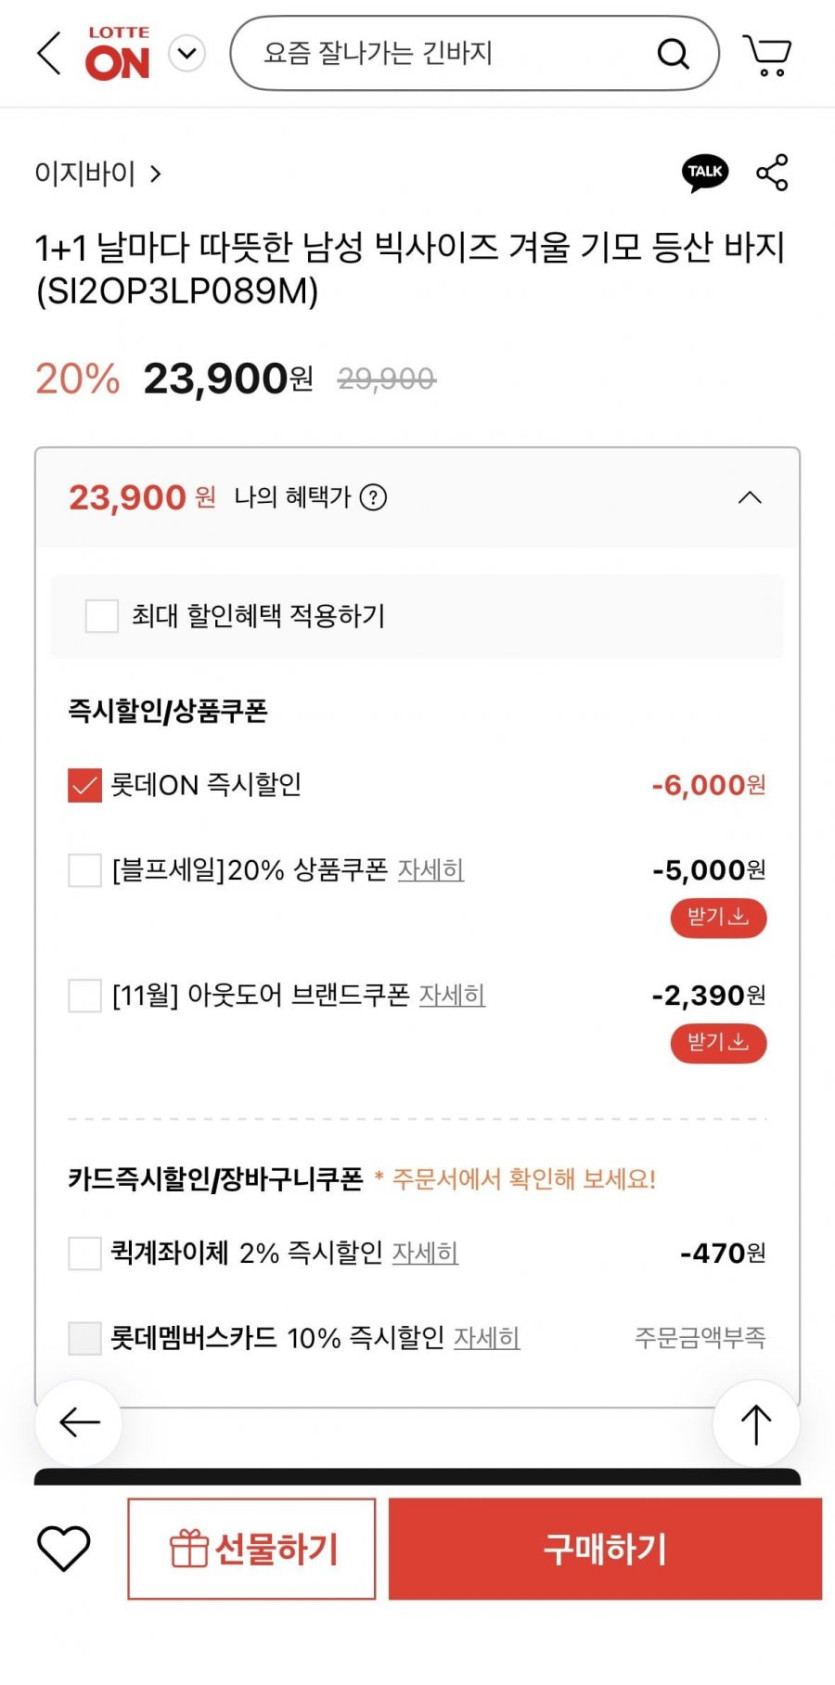Viewport: 835px width, 1685px height.
Task: Tap the floating back arrow button
Action: tap(79, 1422)
